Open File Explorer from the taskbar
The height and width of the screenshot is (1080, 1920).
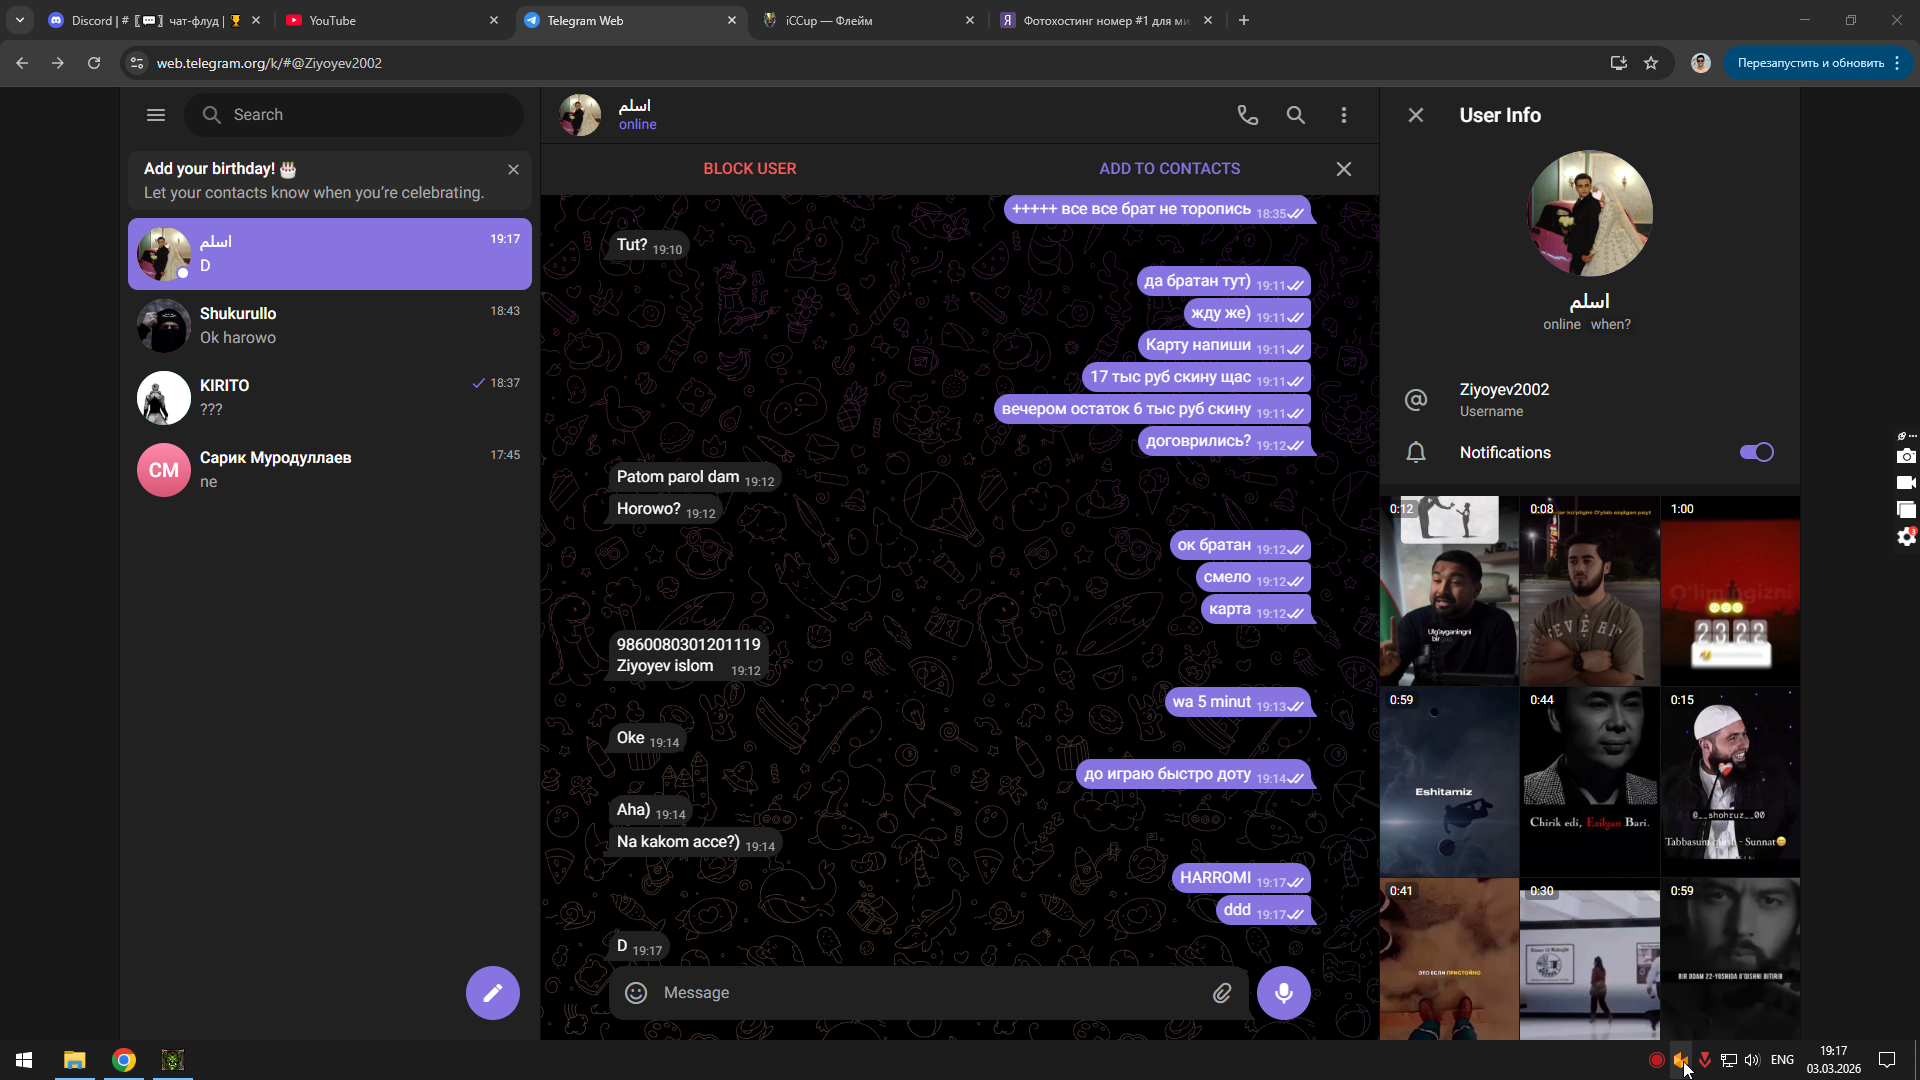tap(75, 1060)
